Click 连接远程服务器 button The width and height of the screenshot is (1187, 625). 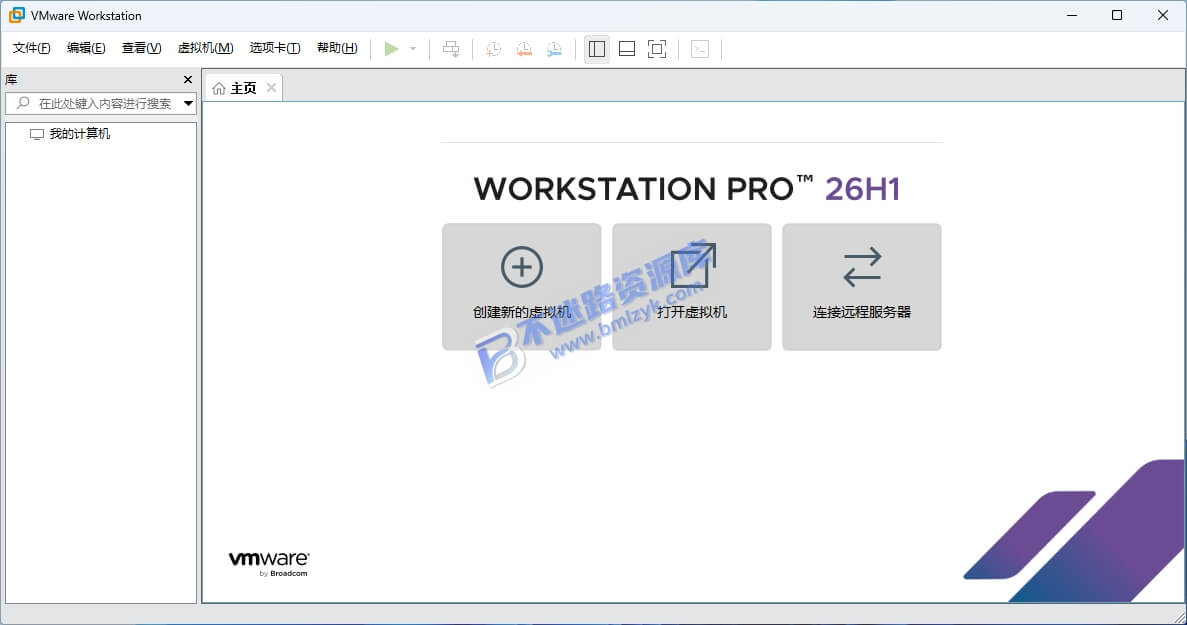click(861, 287)
